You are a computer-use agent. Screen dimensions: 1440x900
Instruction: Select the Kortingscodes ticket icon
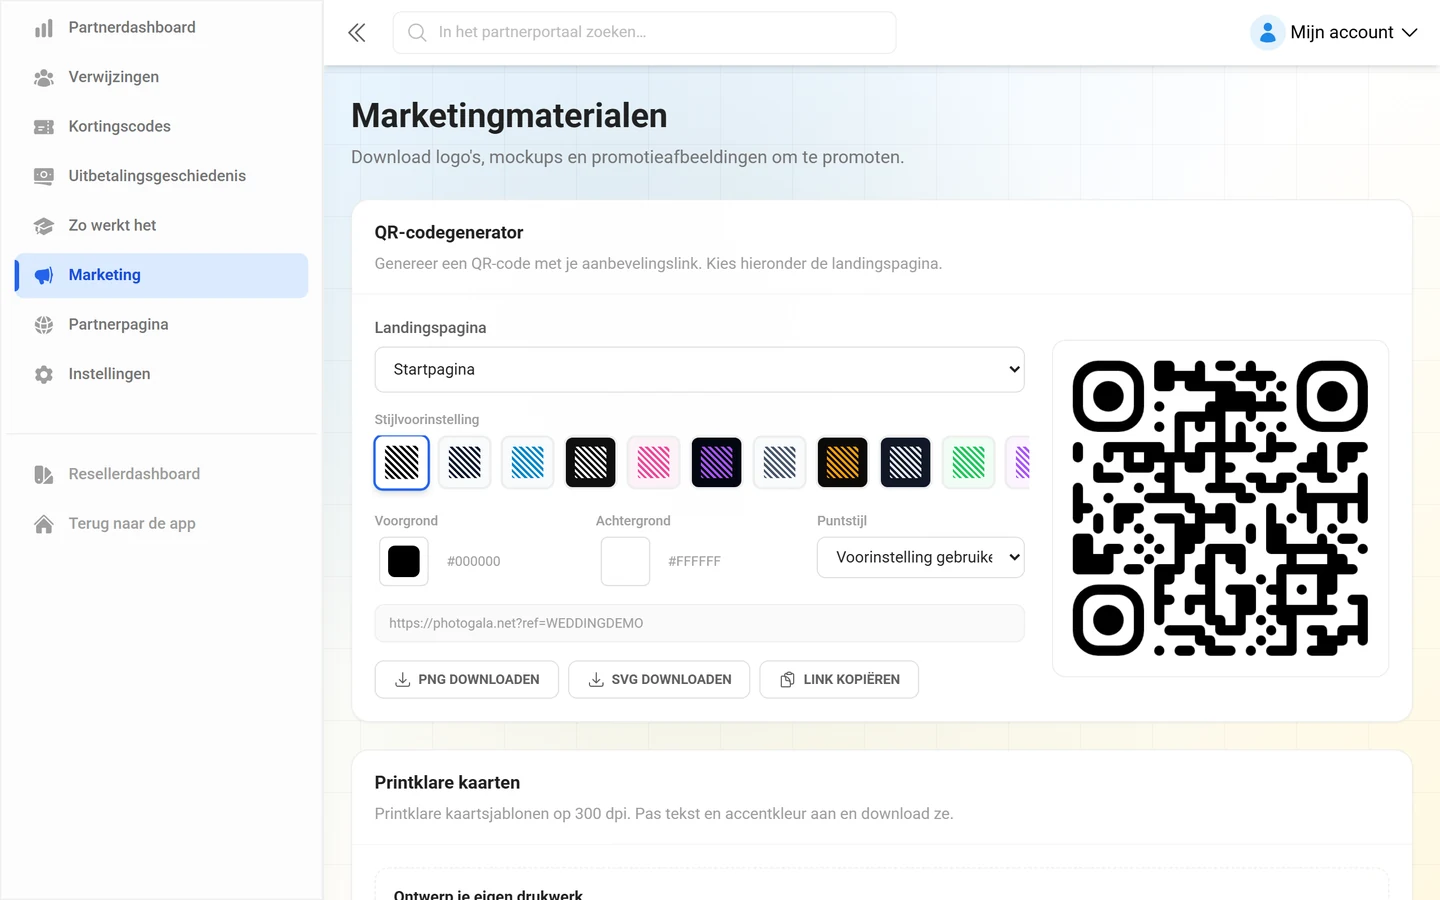pyautogui.click(x=44, y=127)
